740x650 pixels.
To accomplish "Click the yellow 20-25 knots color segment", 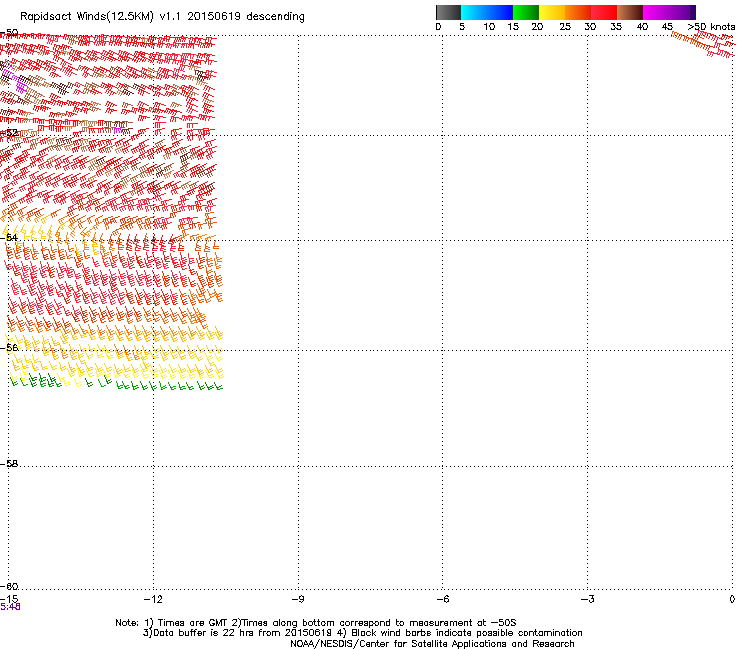I will (x=552, y=12).
